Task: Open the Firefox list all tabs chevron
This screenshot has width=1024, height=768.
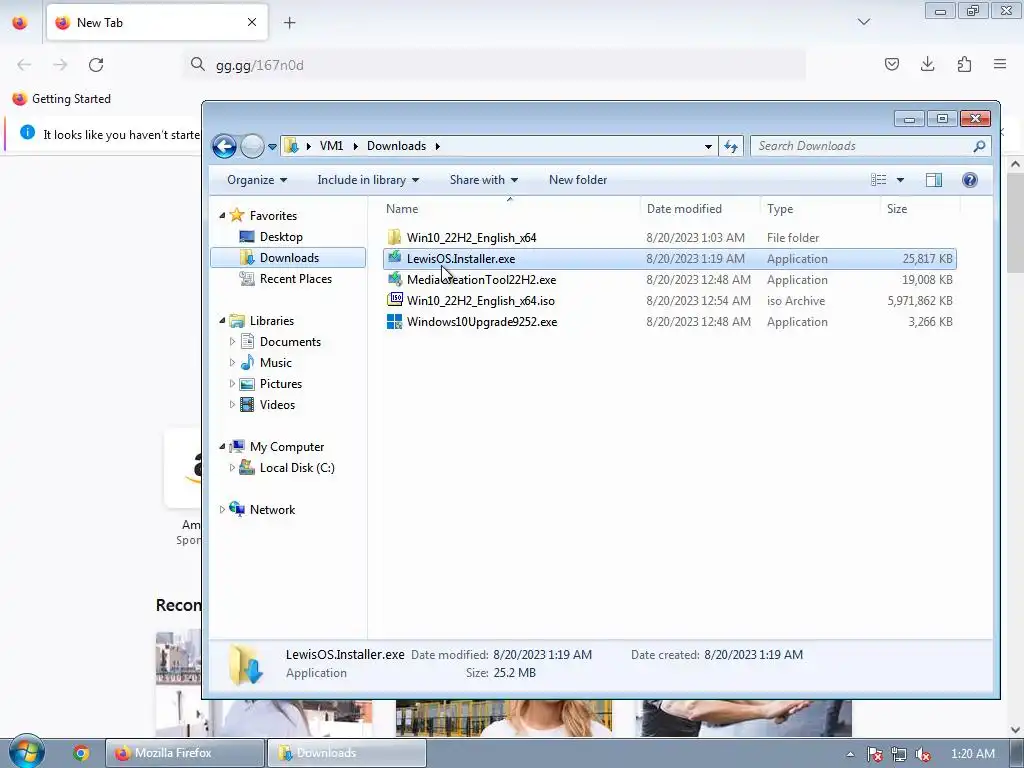Action: tap(863, 22)
